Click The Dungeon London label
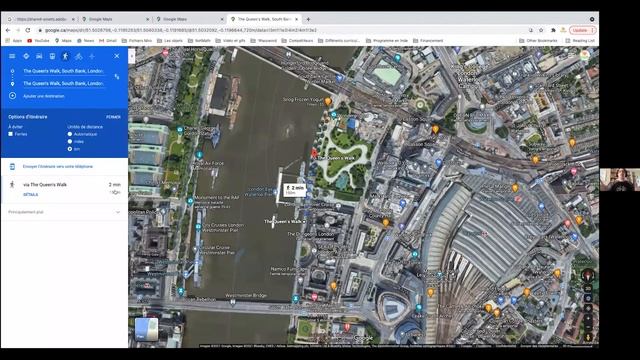This screenshot has height=360, width=640. pyautogui.click(x=311, y=234)
